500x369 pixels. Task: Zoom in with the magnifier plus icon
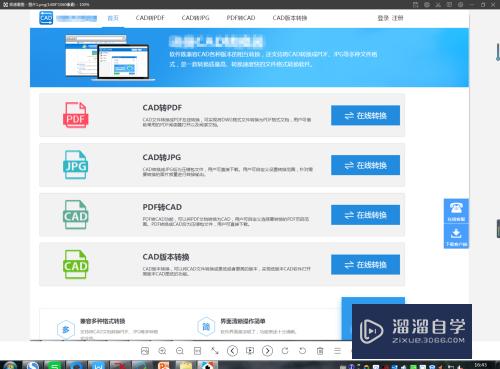click(162, 351)
